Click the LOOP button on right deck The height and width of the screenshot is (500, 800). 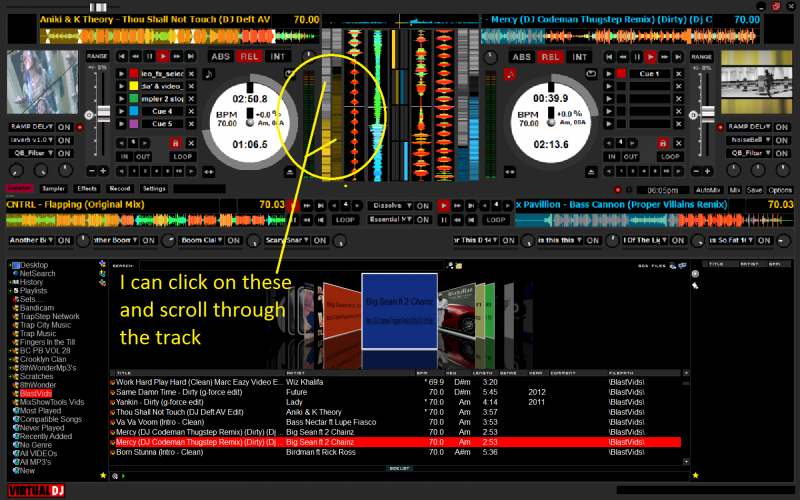coord(670,157)
